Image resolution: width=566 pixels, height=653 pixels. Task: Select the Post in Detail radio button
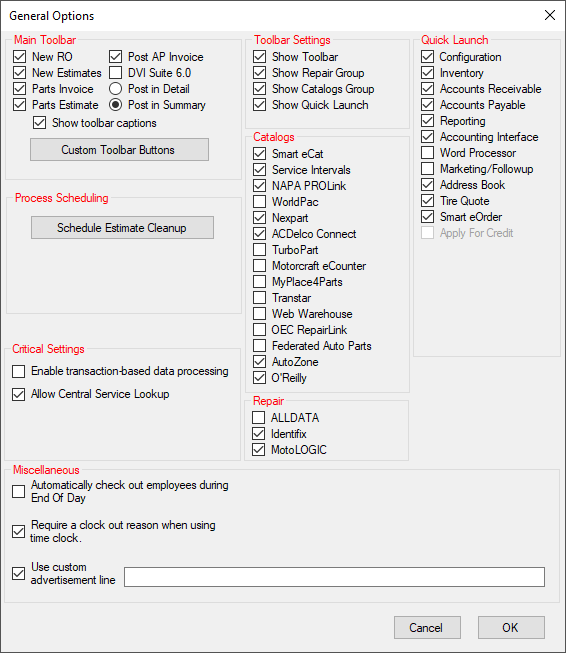point(115,89)
